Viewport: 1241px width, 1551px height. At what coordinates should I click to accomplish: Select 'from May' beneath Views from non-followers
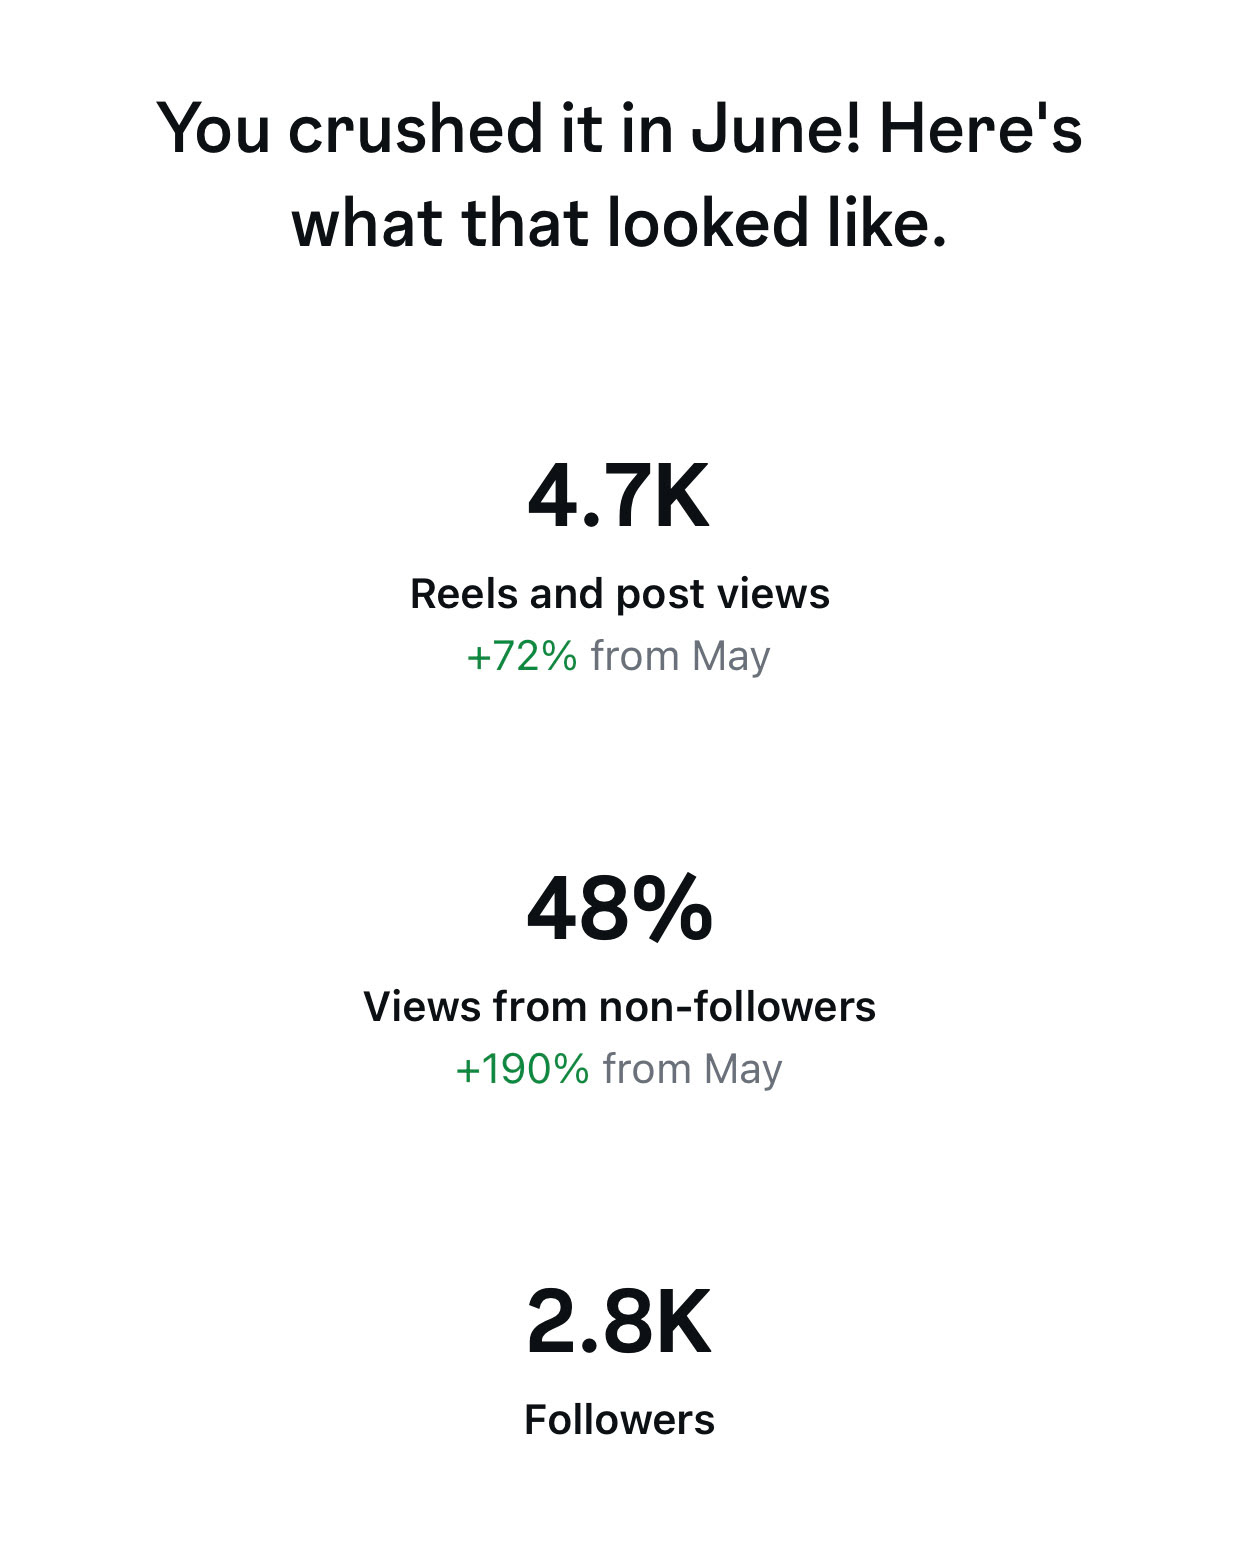pos(692,1069)
